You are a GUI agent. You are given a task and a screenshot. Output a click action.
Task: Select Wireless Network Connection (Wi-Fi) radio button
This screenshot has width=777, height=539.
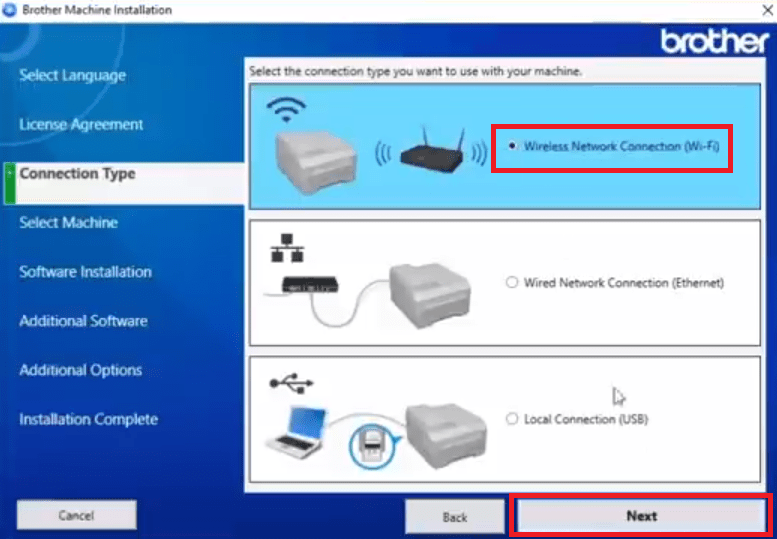pos(512,146)
